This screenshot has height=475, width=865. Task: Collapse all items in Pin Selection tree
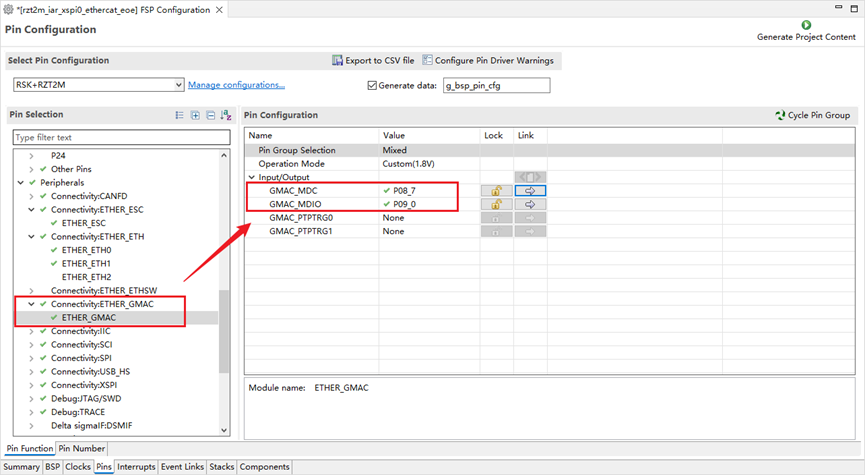tap(210, 116)
